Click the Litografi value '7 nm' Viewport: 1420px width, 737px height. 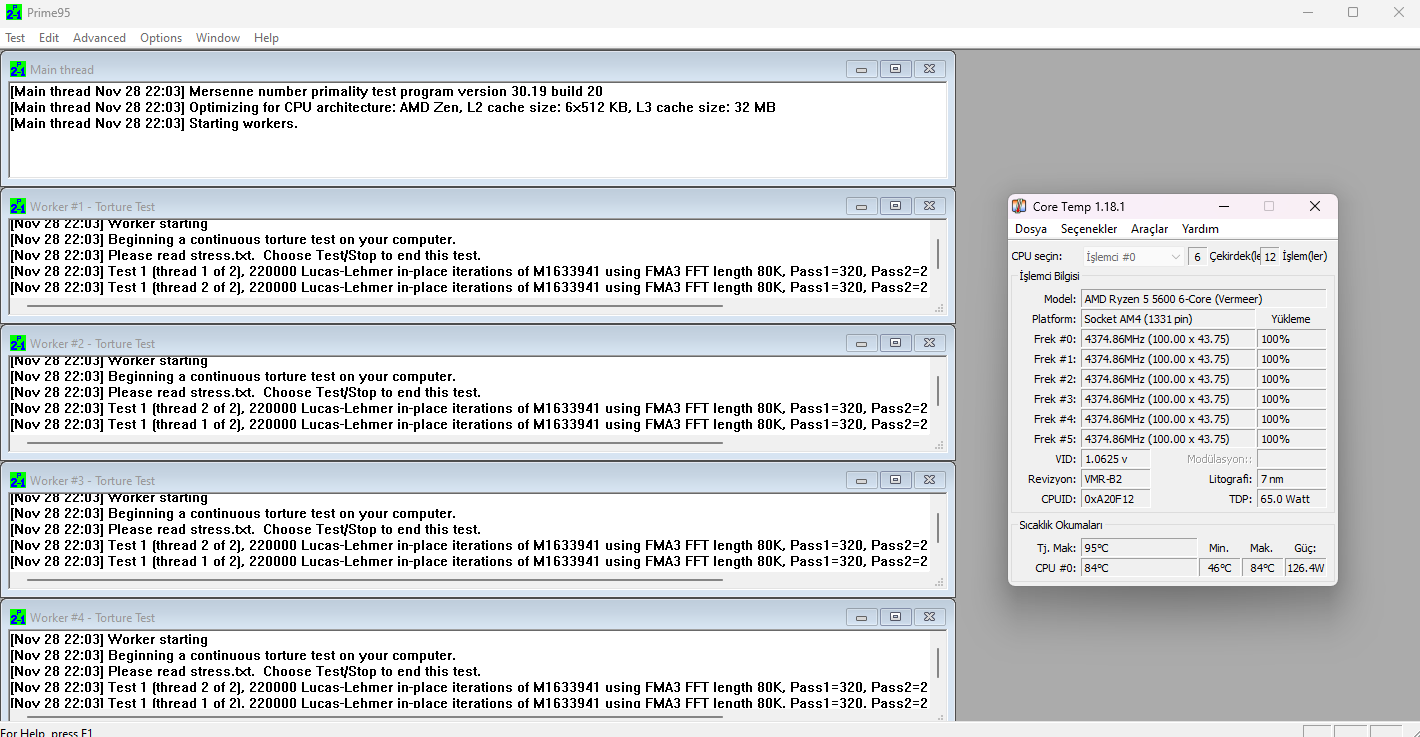click(x=1292, y=479)
